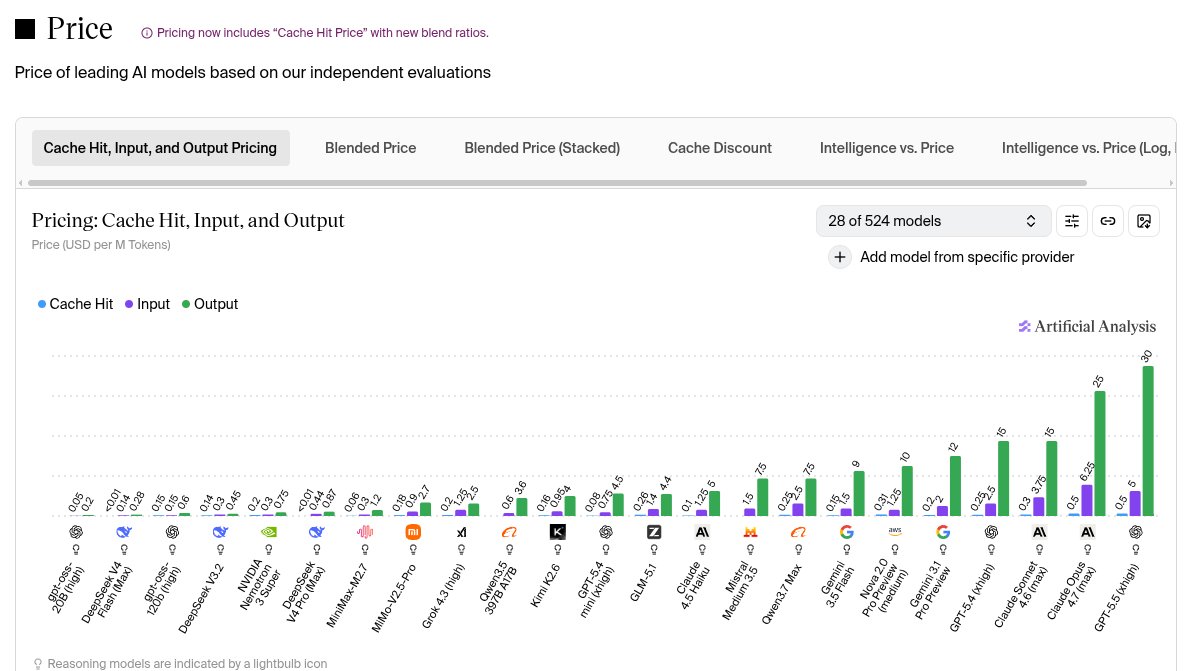Click the Qwen3.5 397B A17B Alibaba logo
1188x671 pixels.
click(509, 532)
